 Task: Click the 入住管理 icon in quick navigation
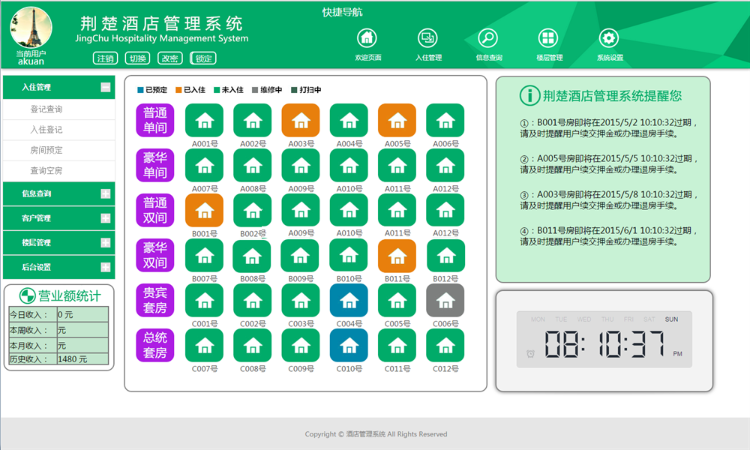tap(428, 38)
